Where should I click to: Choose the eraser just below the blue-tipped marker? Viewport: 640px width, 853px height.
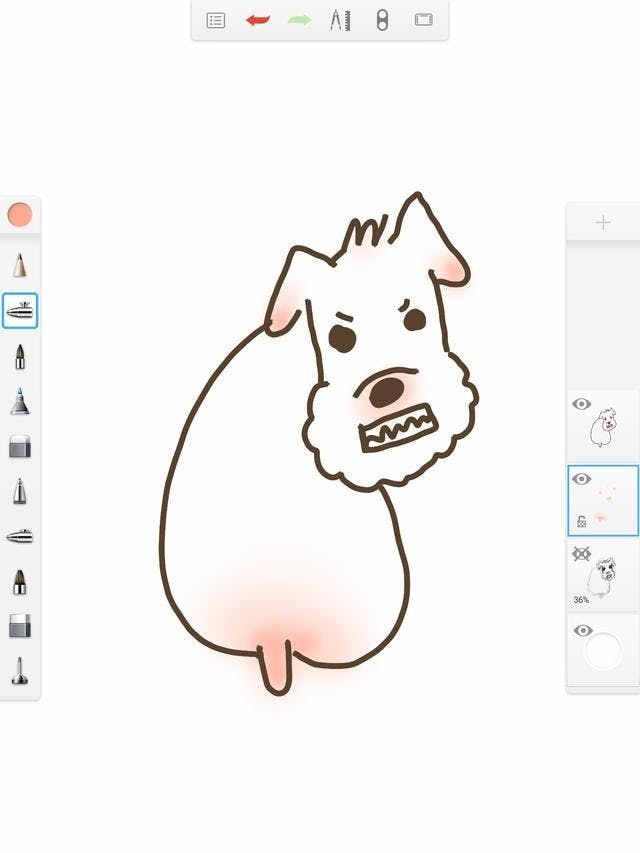[x=20, y=446]
